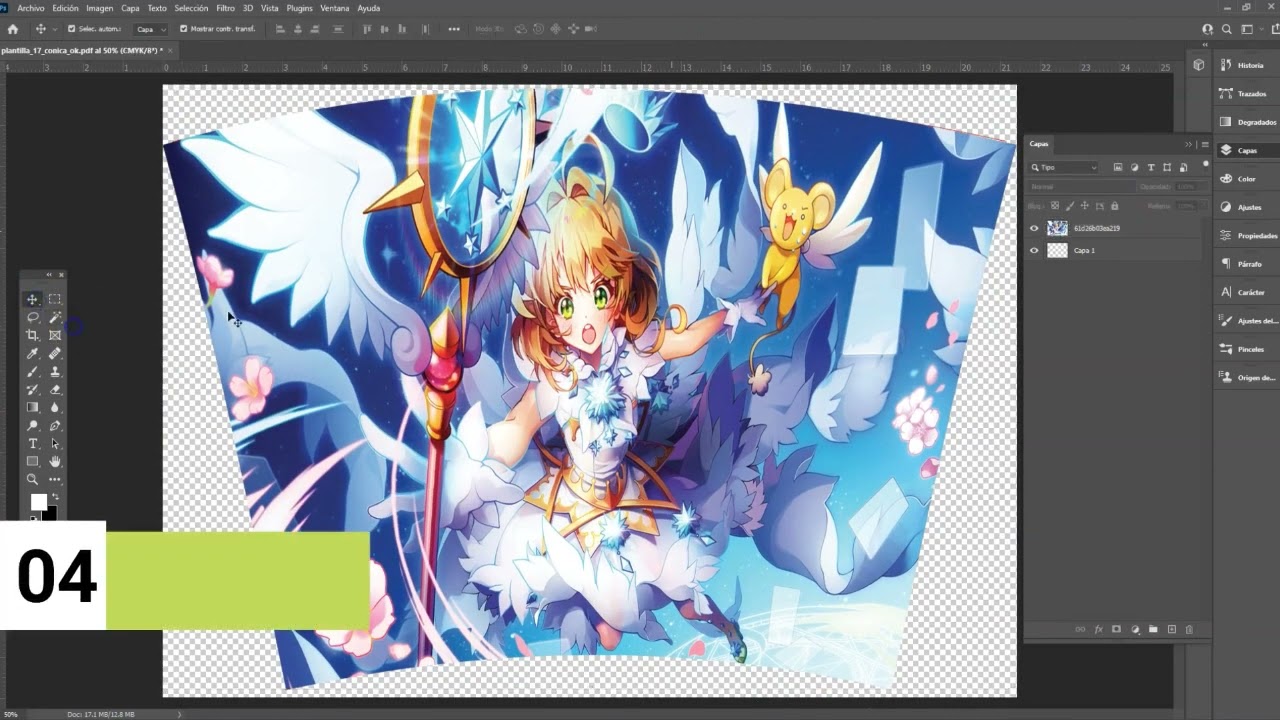This screenshot has height=720, width=1280.
Task: Swap foreground and background colors
Action: pyautogui.click(x=55, y=497)
